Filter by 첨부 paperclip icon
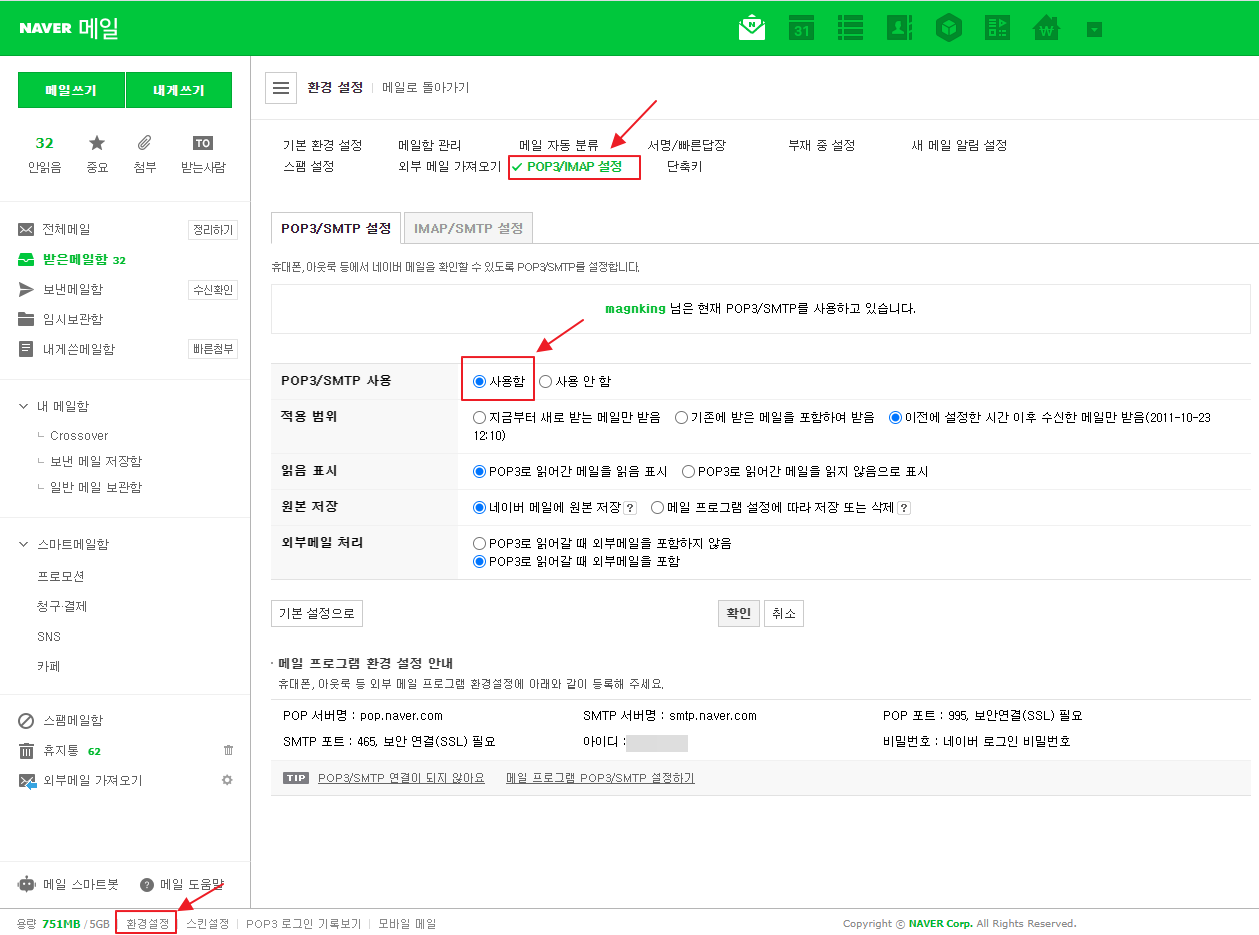Screen dimensions: 1259x935 click(x=145, y=154)
